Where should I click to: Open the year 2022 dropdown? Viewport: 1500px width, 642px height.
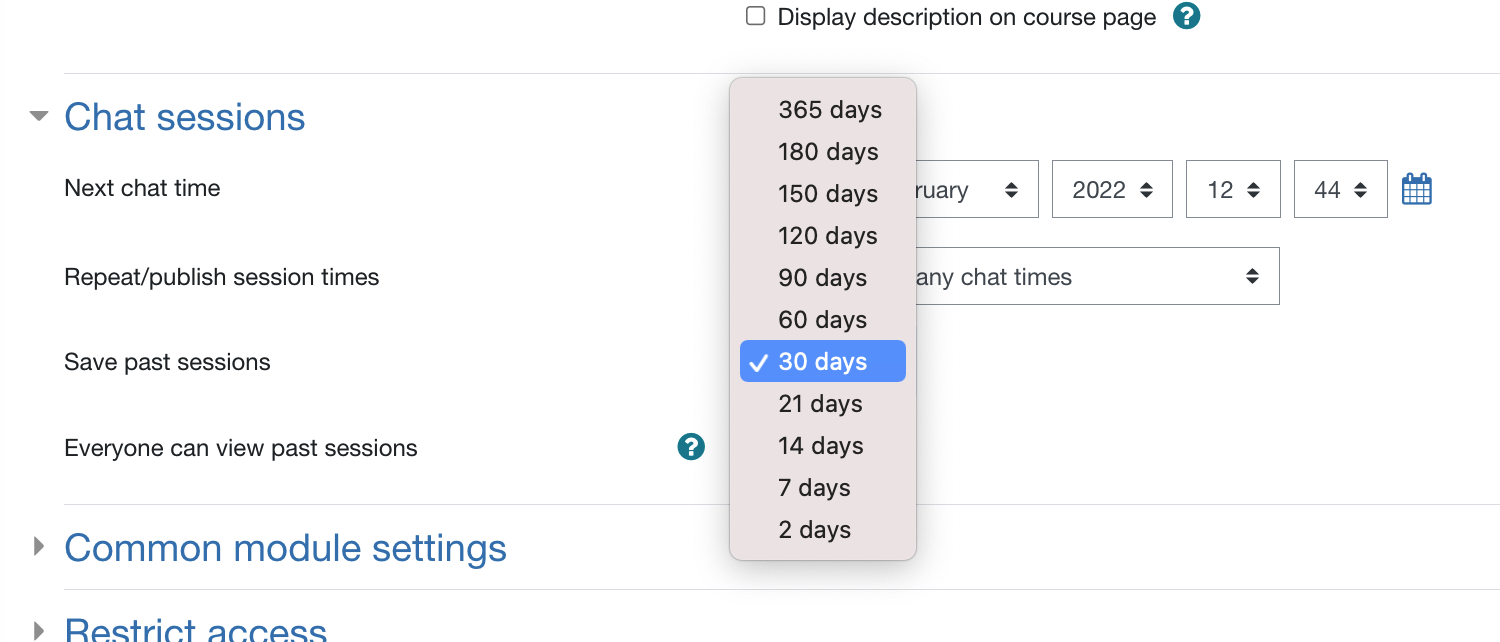tap(1112, 189)
